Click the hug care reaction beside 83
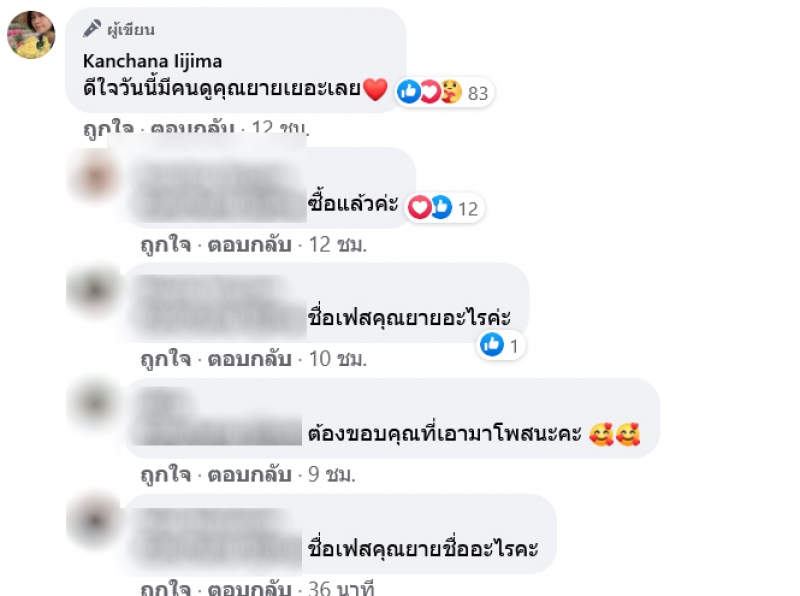The image size is (800, 596). pos(451,92)
